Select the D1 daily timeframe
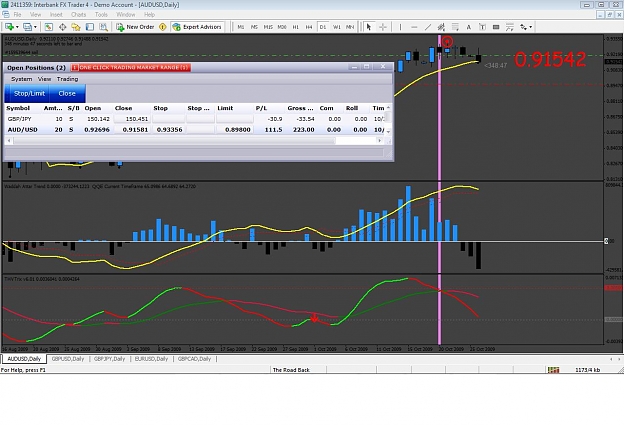 click(323, 27)
